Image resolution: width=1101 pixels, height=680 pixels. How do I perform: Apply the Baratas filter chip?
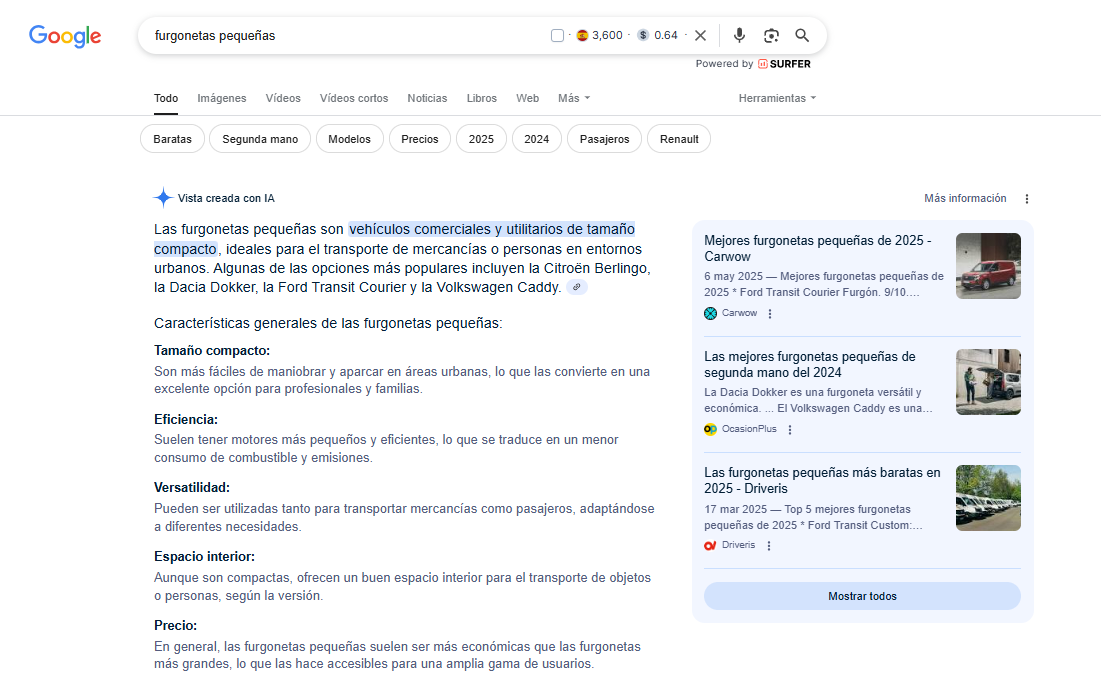click(x=172, y=139)
